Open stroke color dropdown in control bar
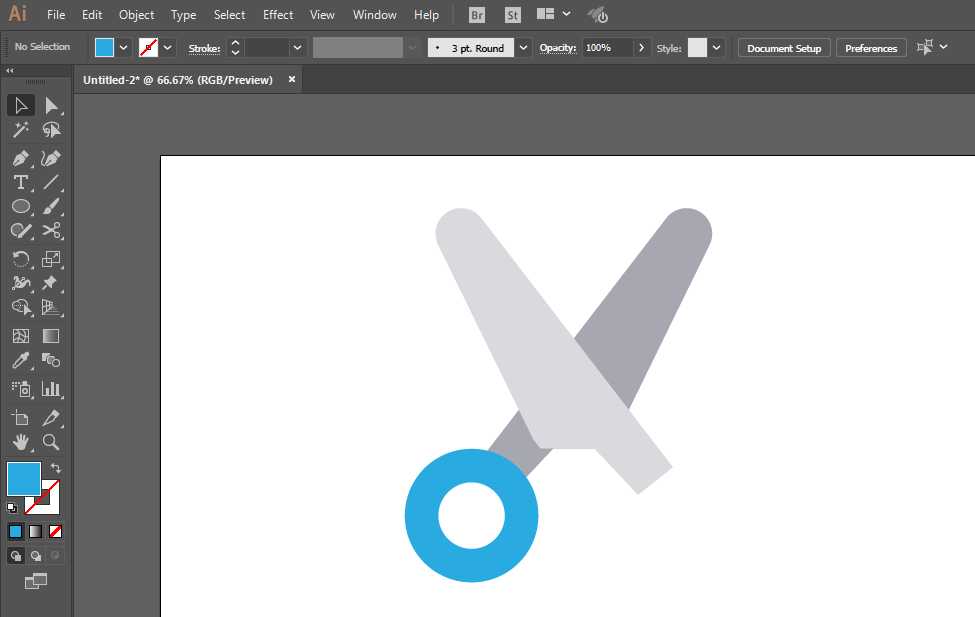Screen dimensions: 975x617 point(167,47)
